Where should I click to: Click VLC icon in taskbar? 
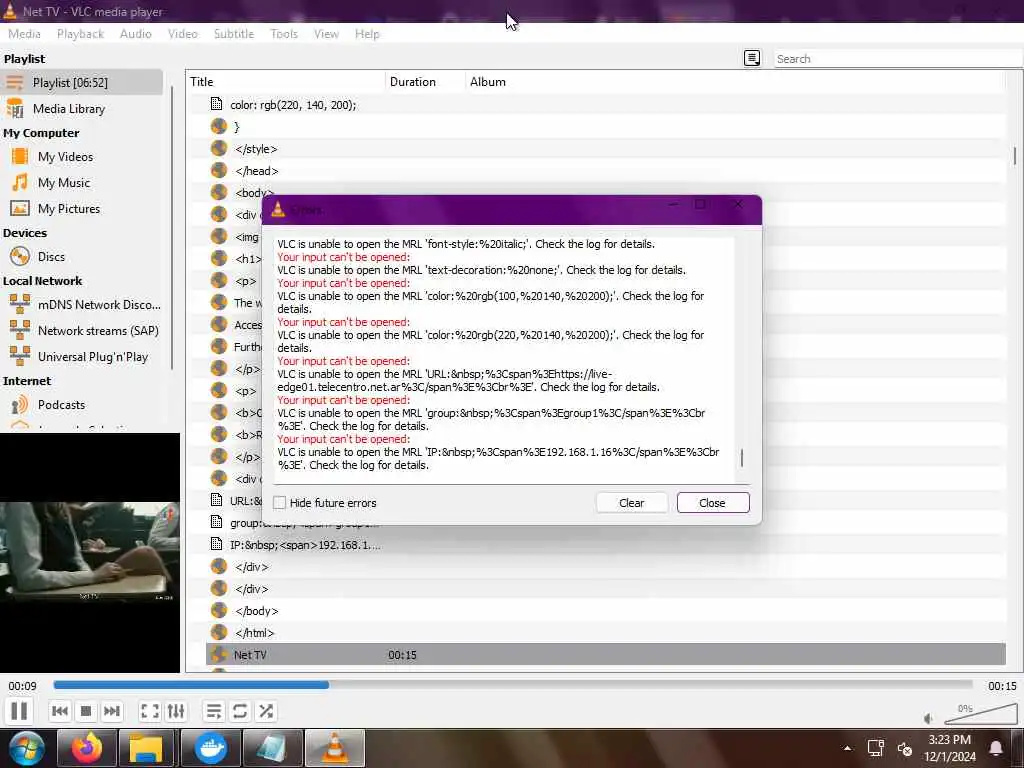point(334,748)
